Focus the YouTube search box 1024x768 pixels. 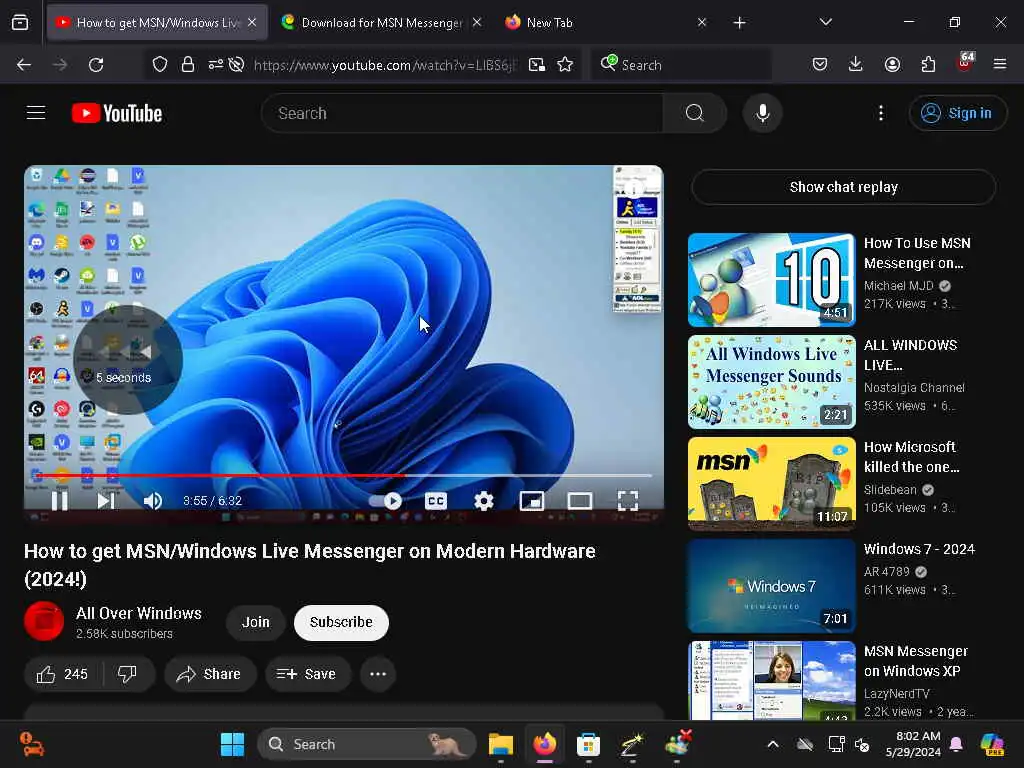coord(462,113)
